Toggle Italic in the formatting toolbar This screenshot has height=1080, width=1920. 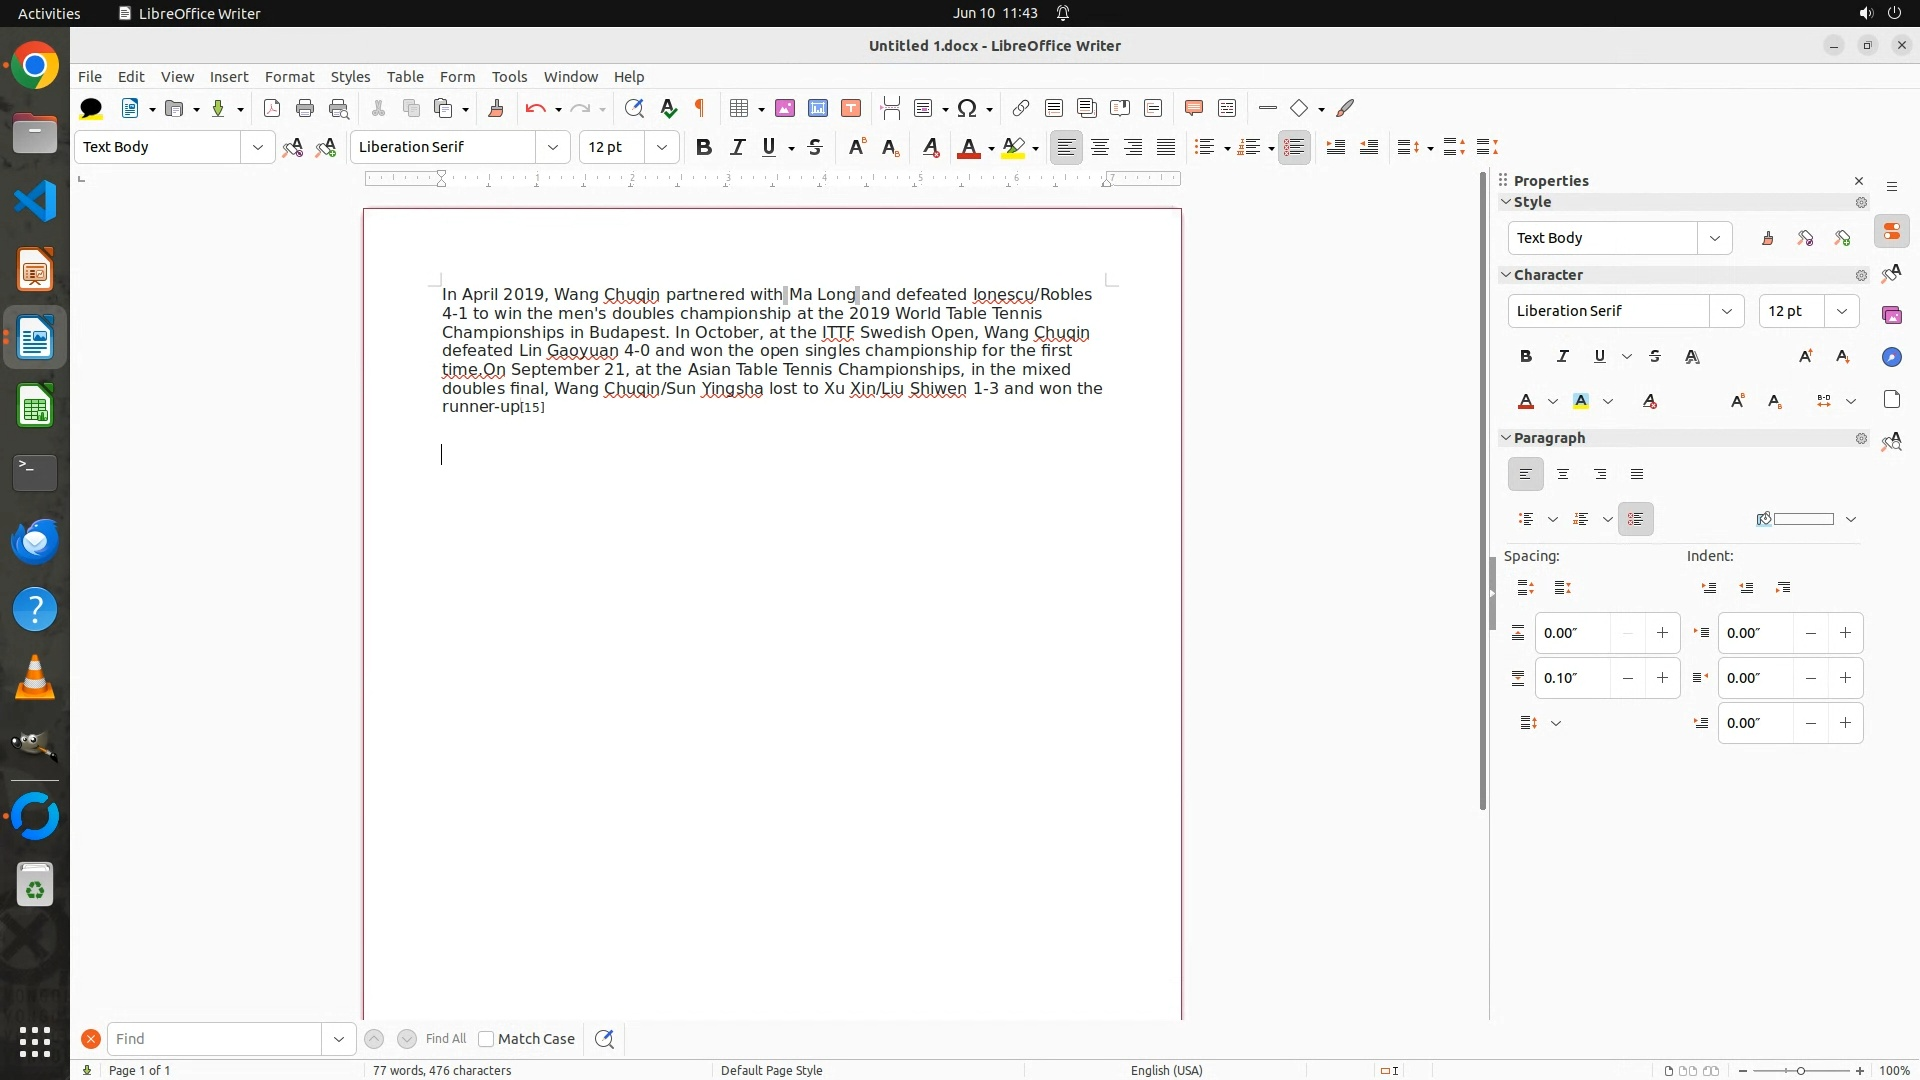click(737, 147)
